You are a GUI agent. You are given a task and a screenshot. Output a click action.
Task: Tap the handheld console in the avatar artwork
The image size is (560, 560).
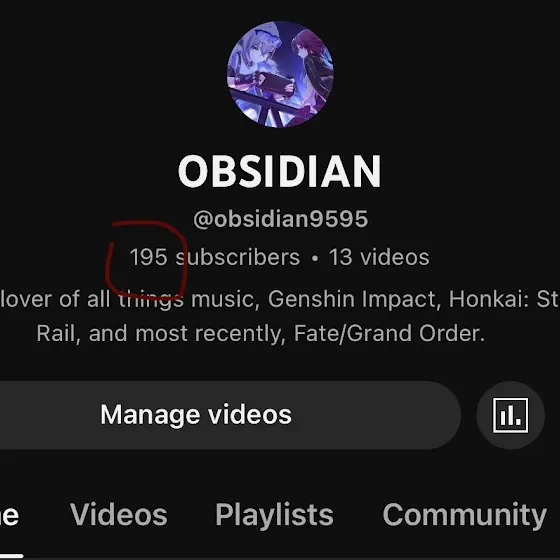(277, 84)
